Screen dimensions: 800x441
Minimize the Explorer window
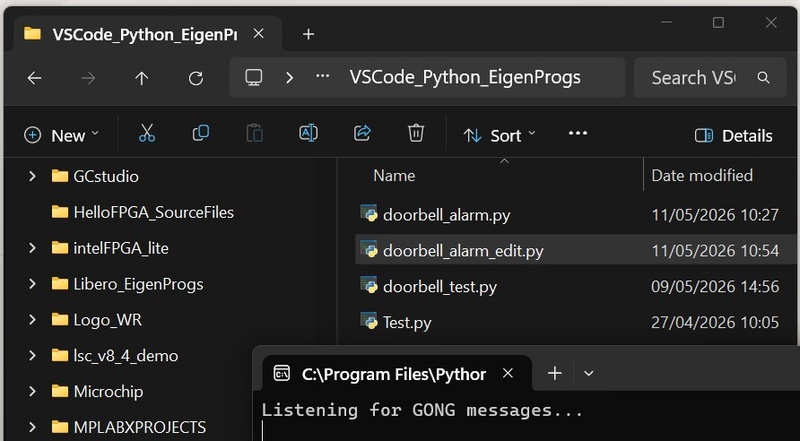666,22
